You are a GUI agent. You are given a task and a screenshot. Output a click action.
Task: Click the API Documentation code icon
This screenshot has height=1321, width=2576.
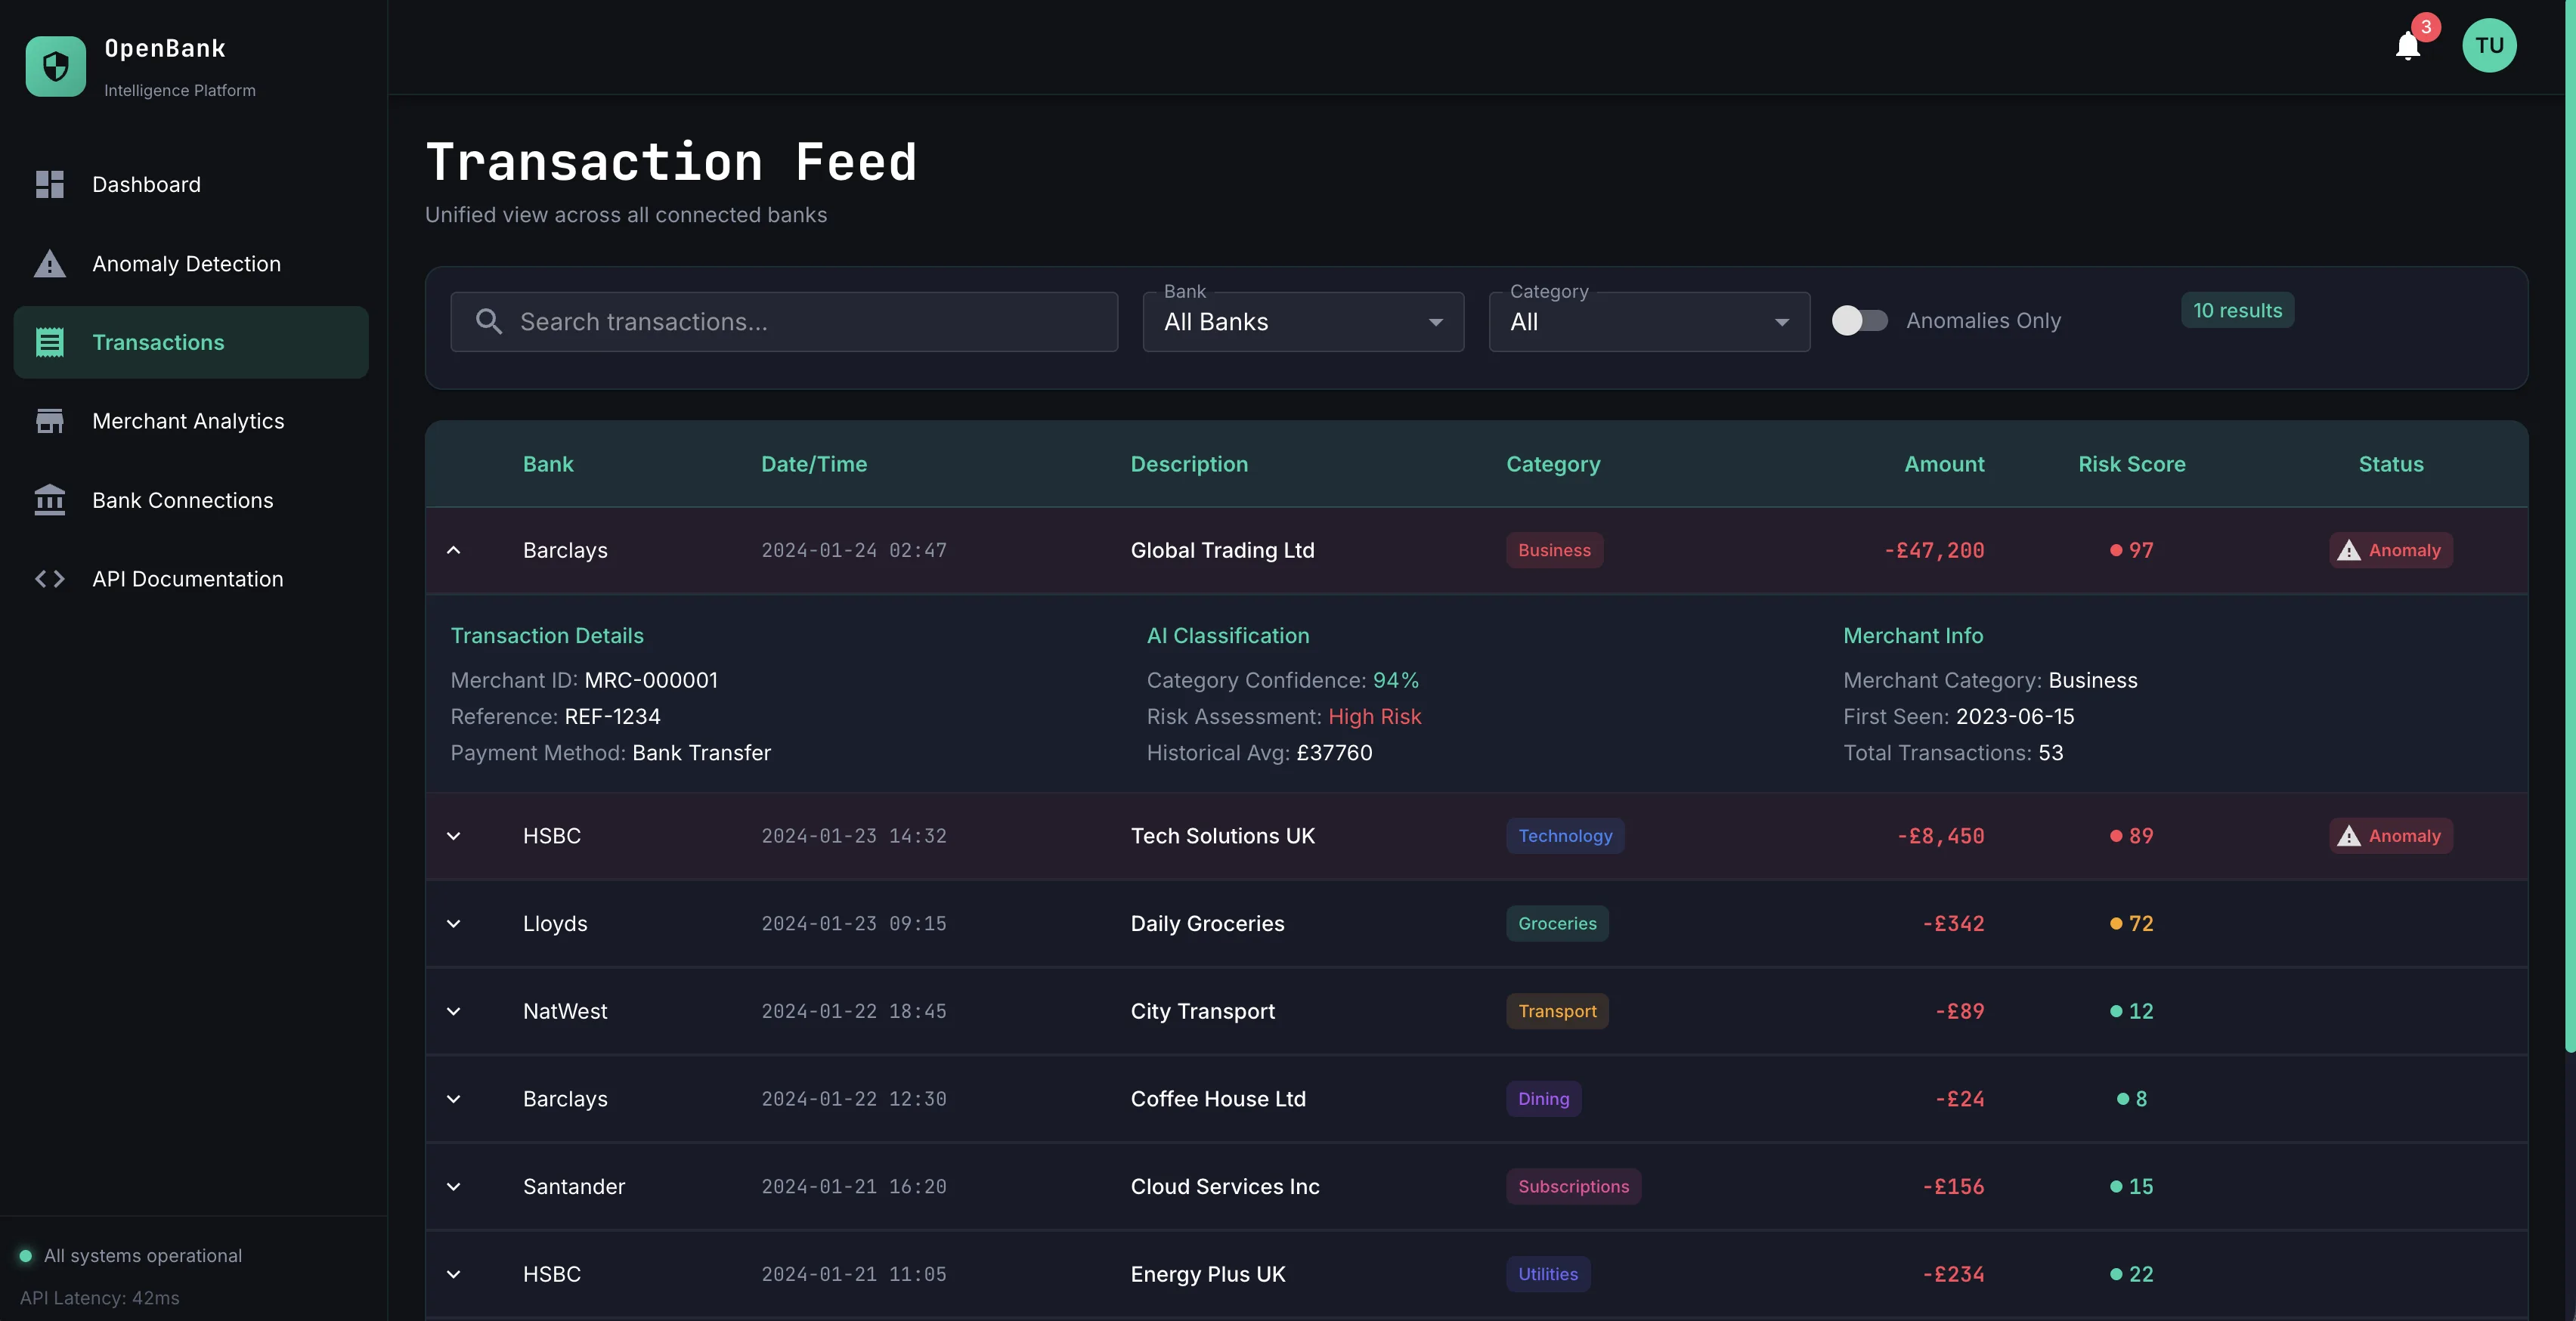[x=50, y=579]
